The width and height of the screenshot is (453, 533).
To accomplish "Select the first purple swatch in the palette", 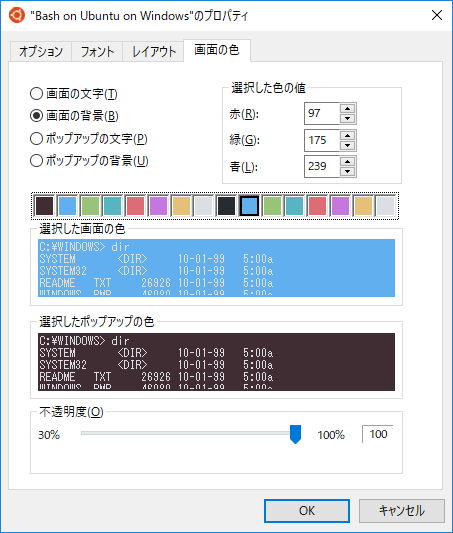I will [x=158, y=206].
